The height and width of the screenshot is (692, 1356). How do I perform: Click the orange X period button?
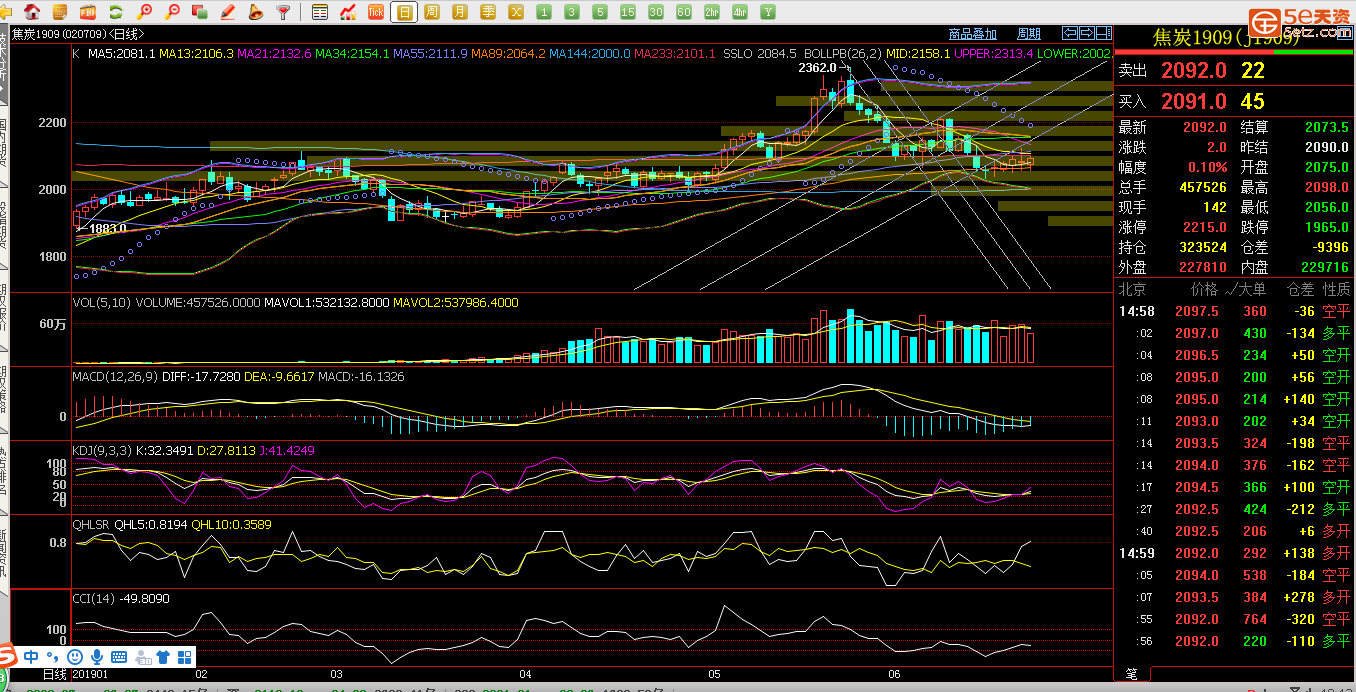pos(516,12)
